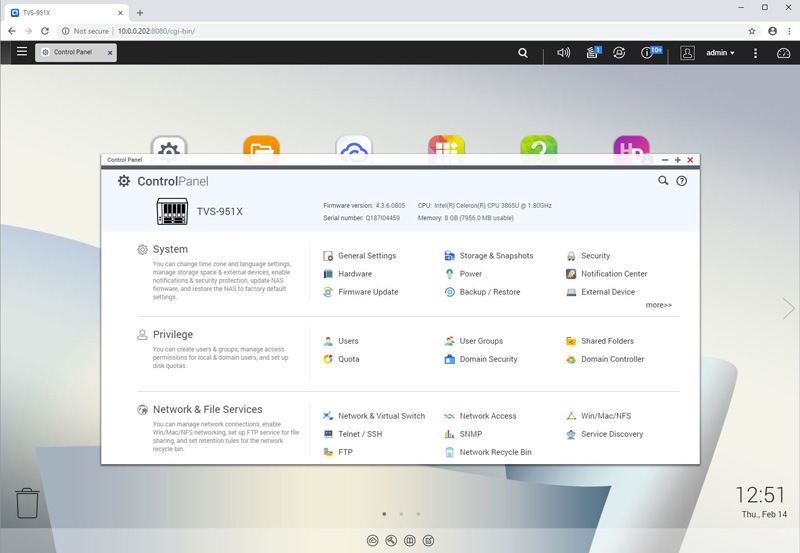Image resolution: width=800 pixels, height=553 pixels.
Task: Open Storage & Snapshots
Action: click(x=489, y=256)
